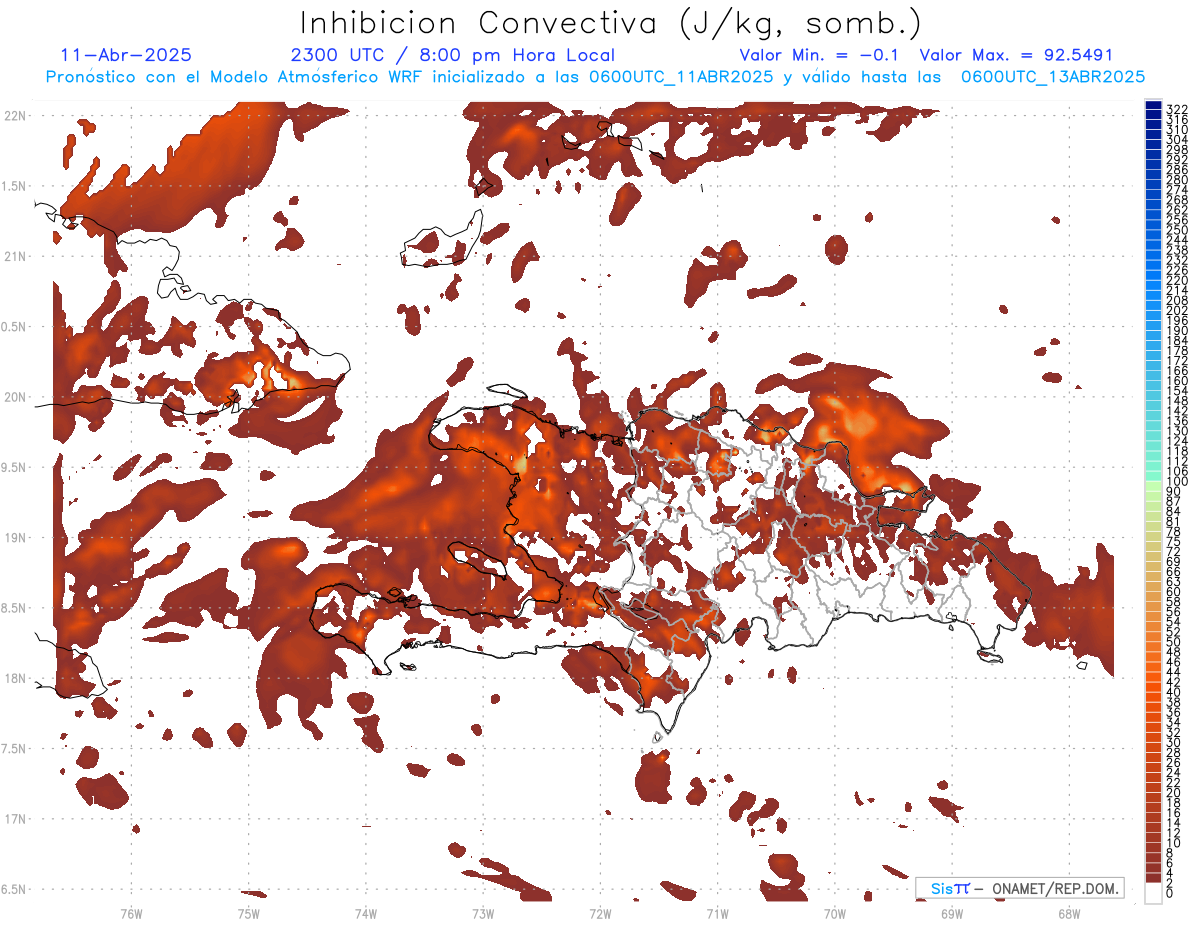Click the "100" color bar value
The image size is (1200, 927).
1176,482
